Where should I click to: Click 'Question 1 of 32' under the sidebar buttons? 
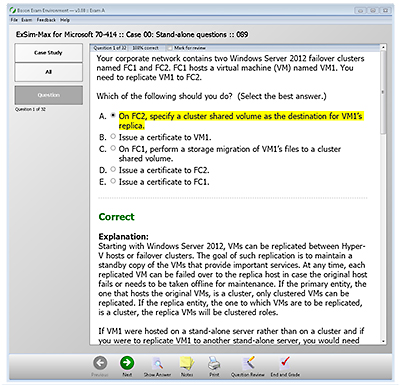[x=30, y=109]
